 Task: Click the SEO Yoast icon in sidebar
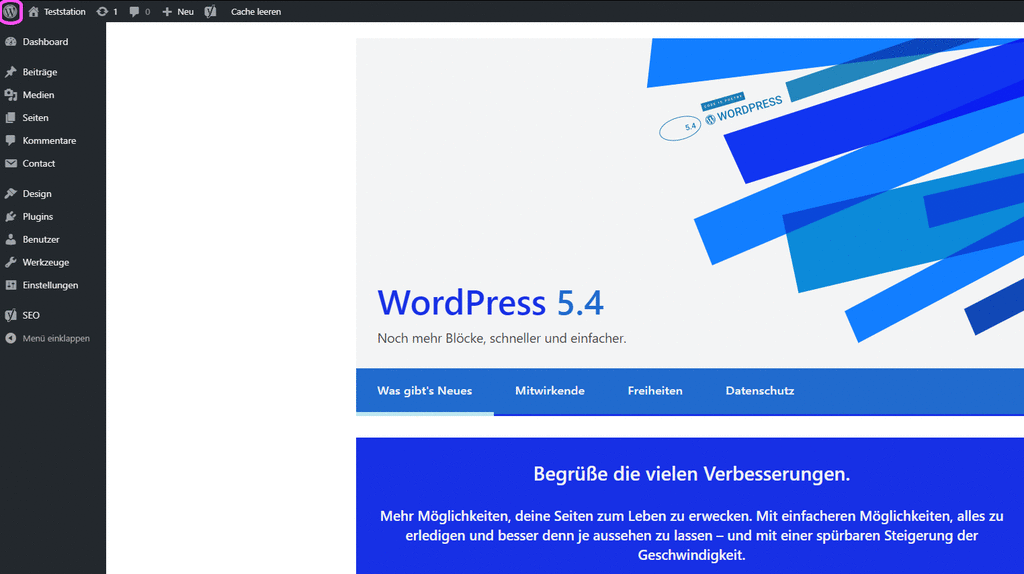tap(10, 315)
